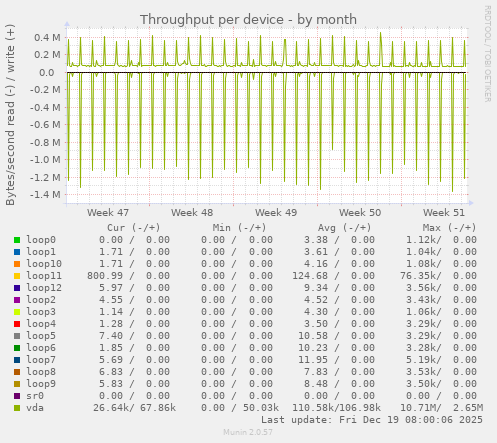The width and height of the screenshot is (497, 443).
Task: Click the '0.4 M' y-axis label
Action: [x=48, y=38]
